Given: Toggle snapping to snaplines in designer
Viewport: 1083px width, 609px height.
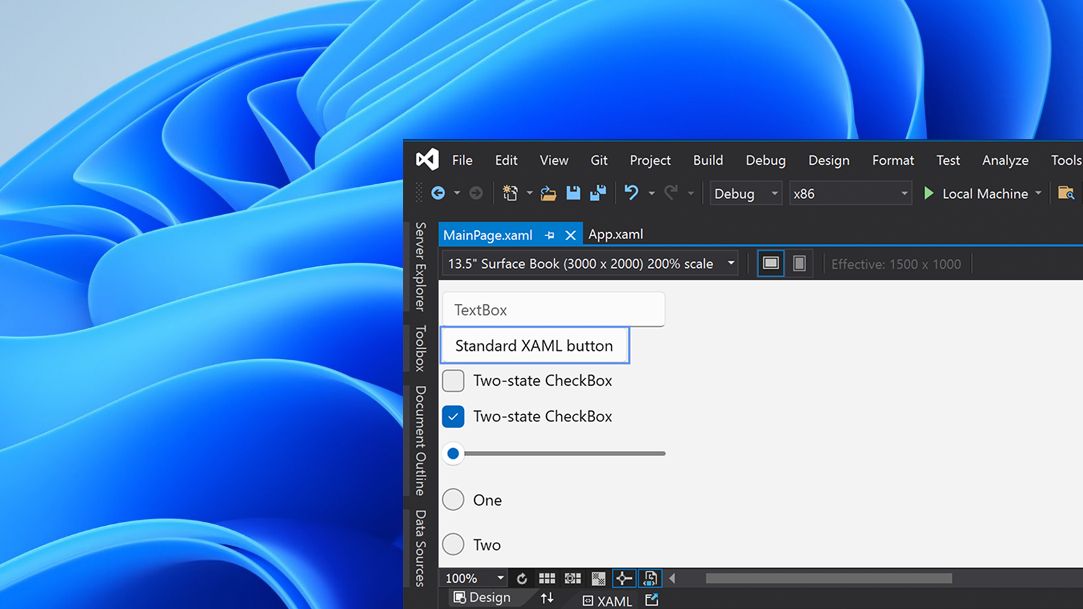Looking at the screenshot, I should pos(623,578).
